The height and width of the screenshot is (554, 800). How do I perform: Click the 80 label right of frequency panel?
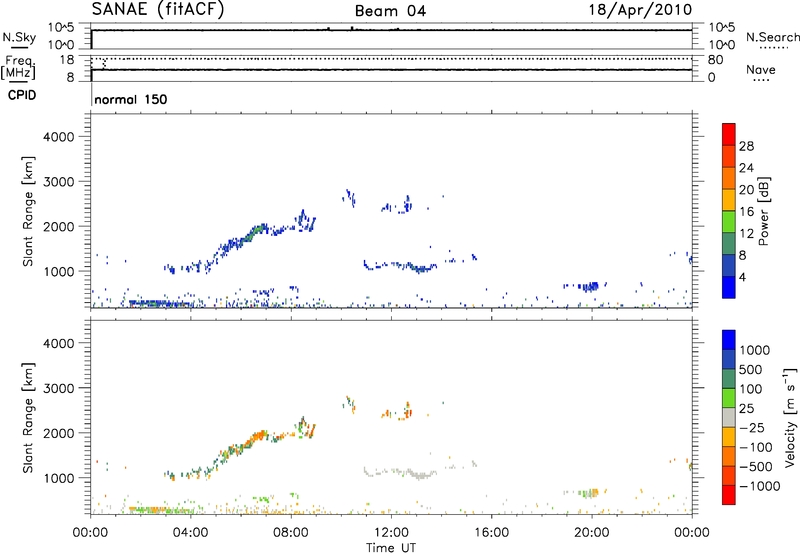click(x=715, y=60)
